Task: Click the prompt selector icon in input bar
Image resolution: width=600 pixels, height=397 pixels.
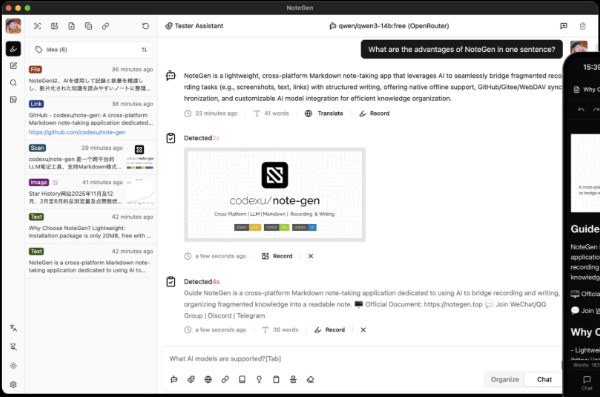Action: [191, 379]
